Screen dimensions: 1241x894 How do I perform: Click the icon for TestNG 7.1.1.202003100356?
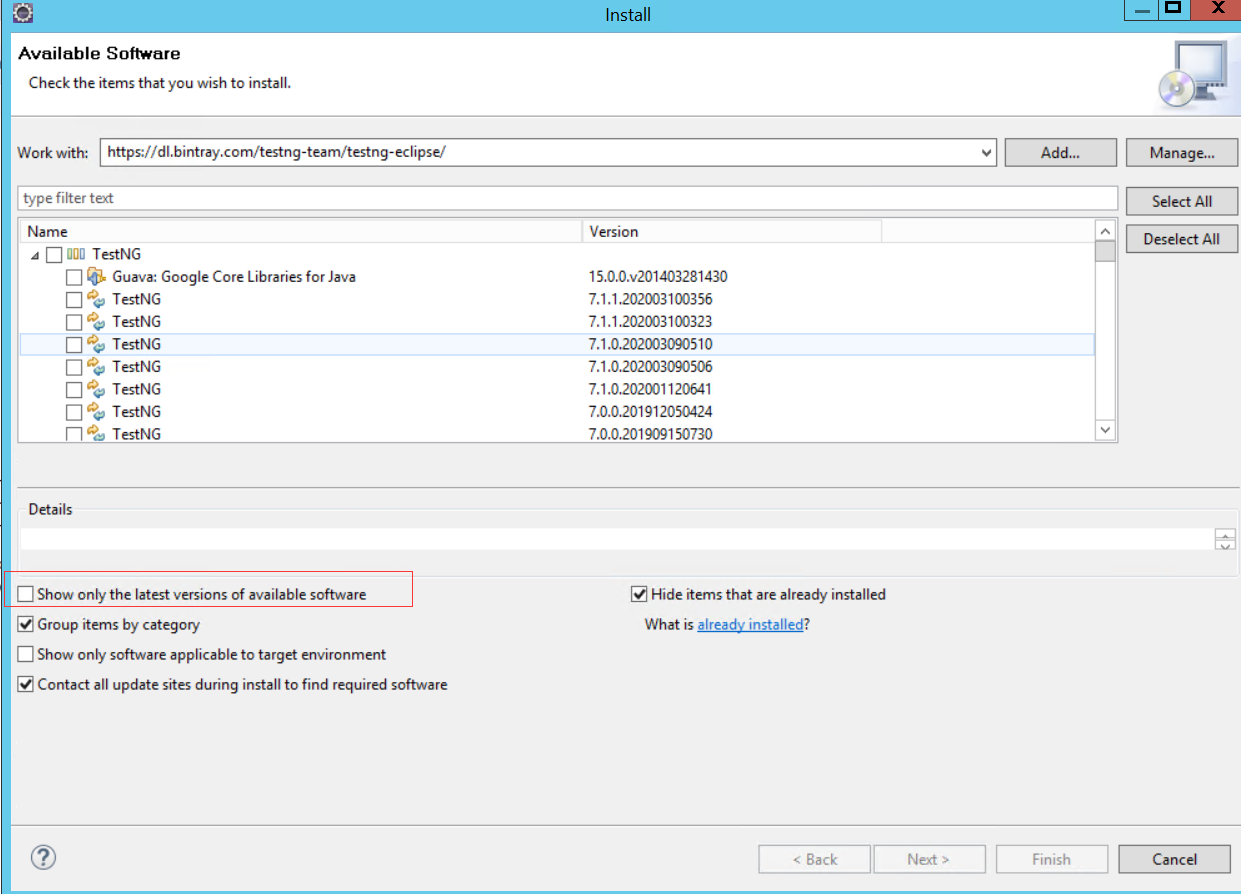tap(96, 299)
